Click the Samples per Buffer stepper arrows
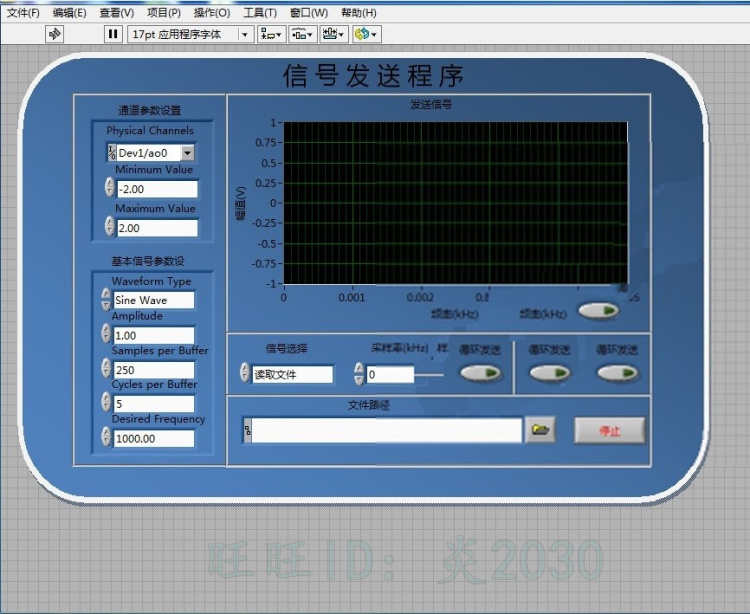This screenshot has height=614, width=750. pos(106,368)
